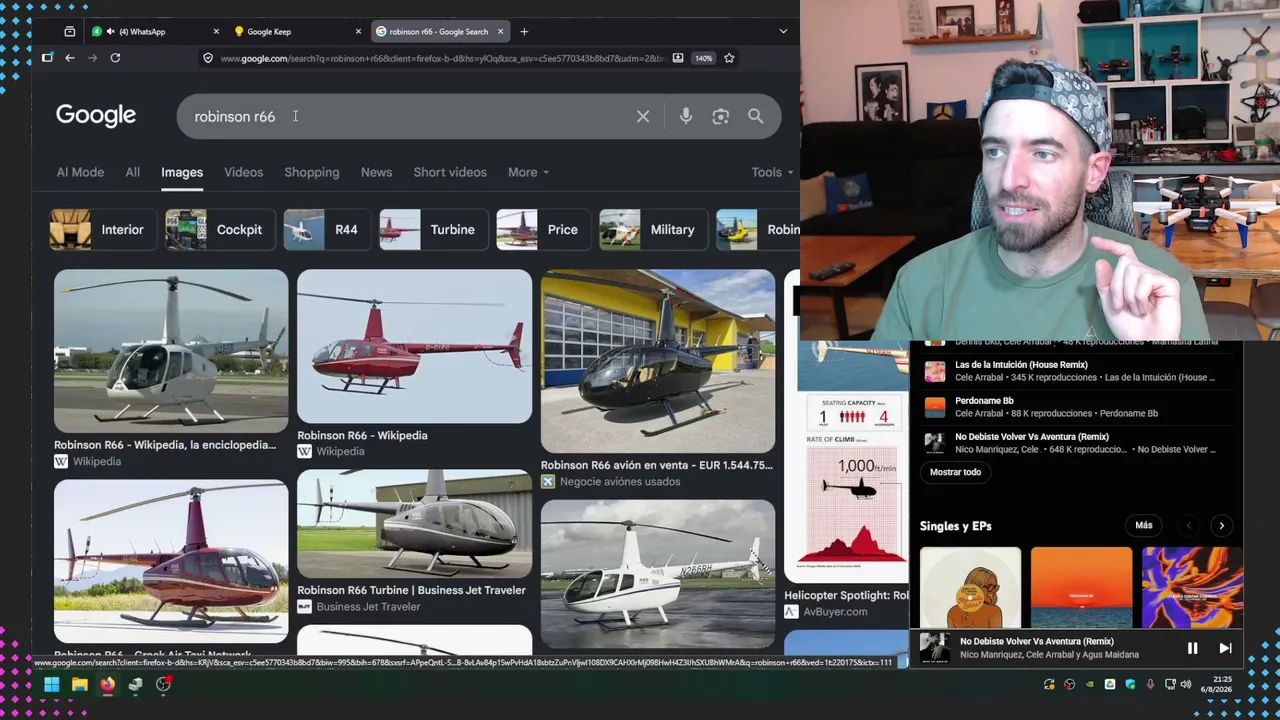Screen dimensions: 1280x720
Task: Select the Images results tab
Action: click(x=182, y=172)
